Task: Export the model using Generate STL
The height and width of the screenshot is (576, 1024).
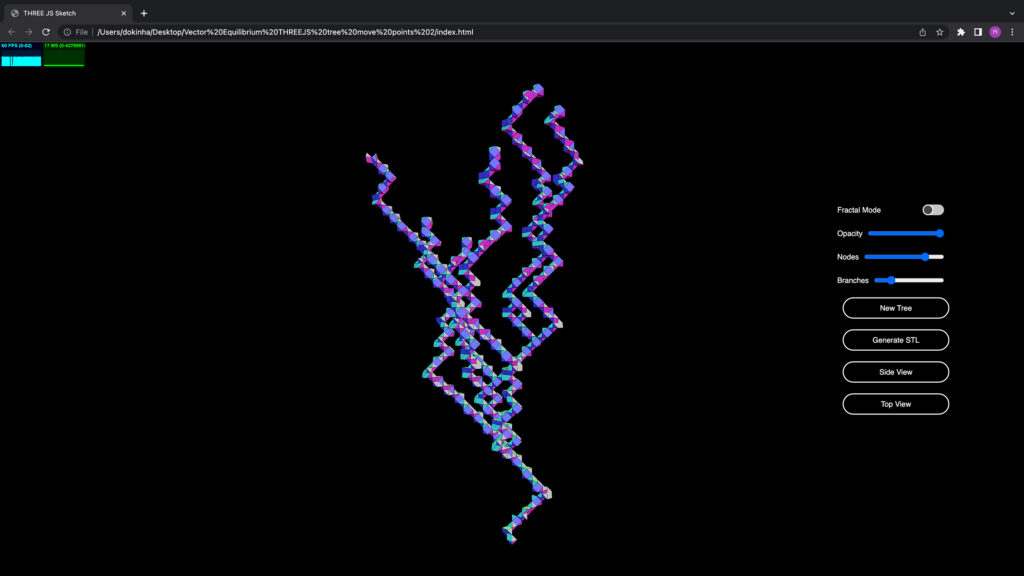Action: [x=895, y=339]
